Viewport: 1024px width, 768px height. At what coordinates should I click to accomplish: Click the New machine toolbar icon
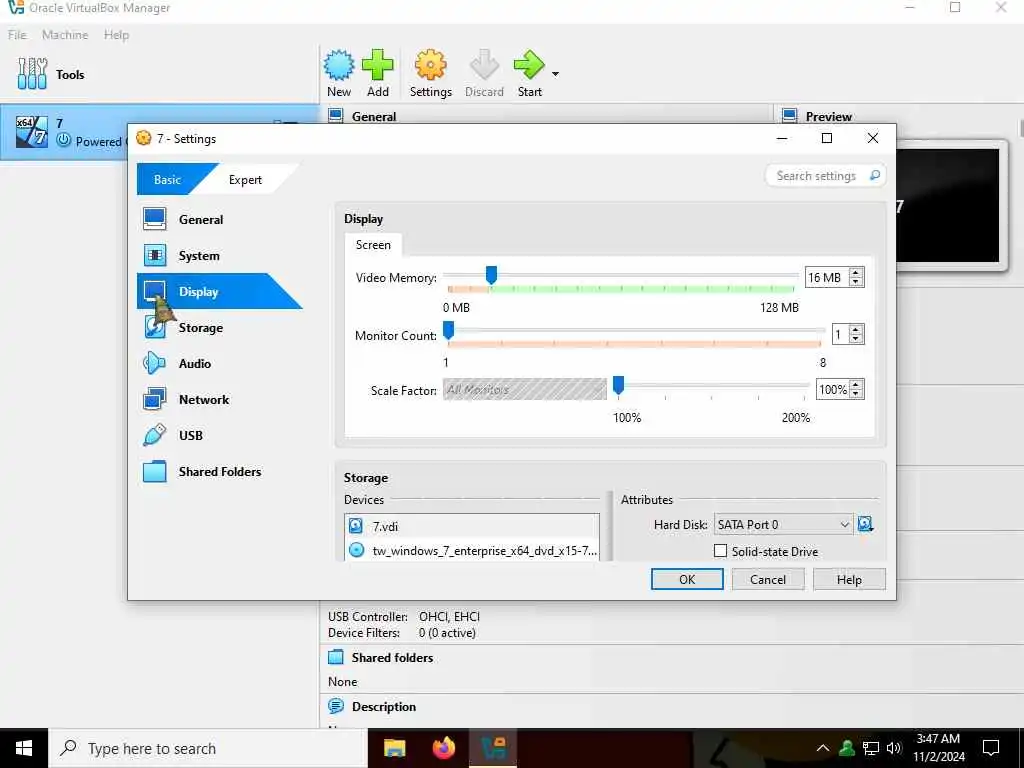coord(339,65)
